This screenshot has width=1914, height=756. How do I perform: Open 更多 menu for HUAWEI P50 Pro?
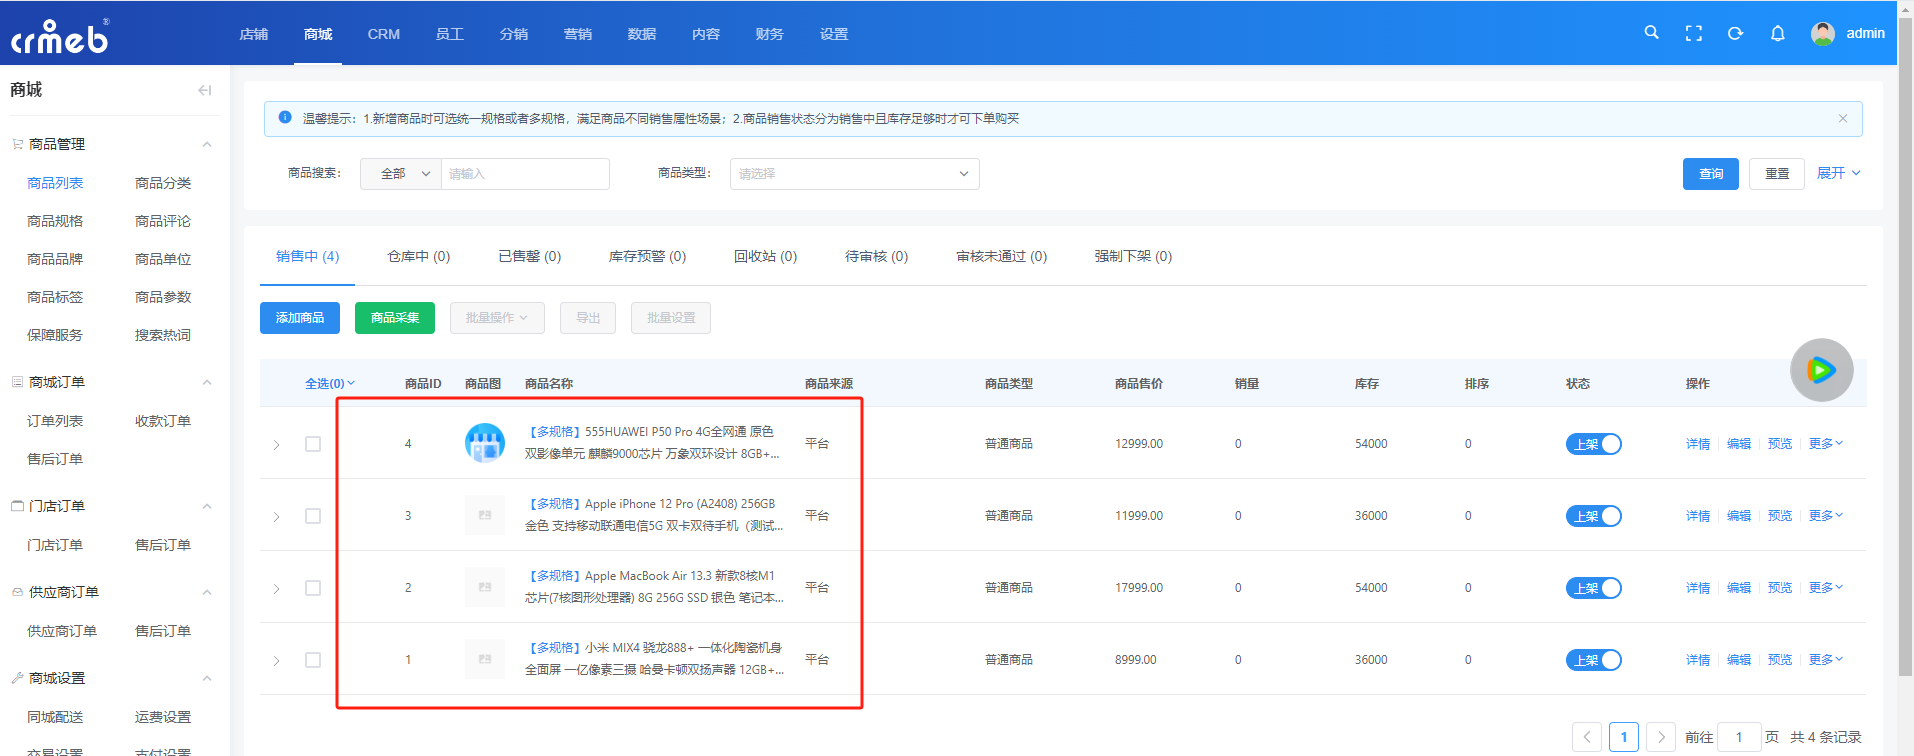(x=1825, y=444)
